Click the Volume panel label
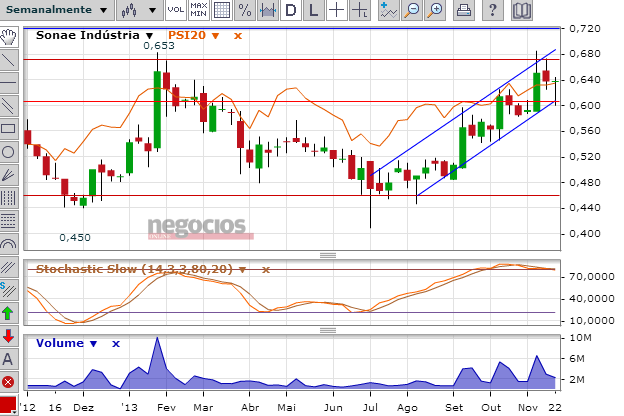Screen dimensions: 624x416 click(x=60, y=343)
